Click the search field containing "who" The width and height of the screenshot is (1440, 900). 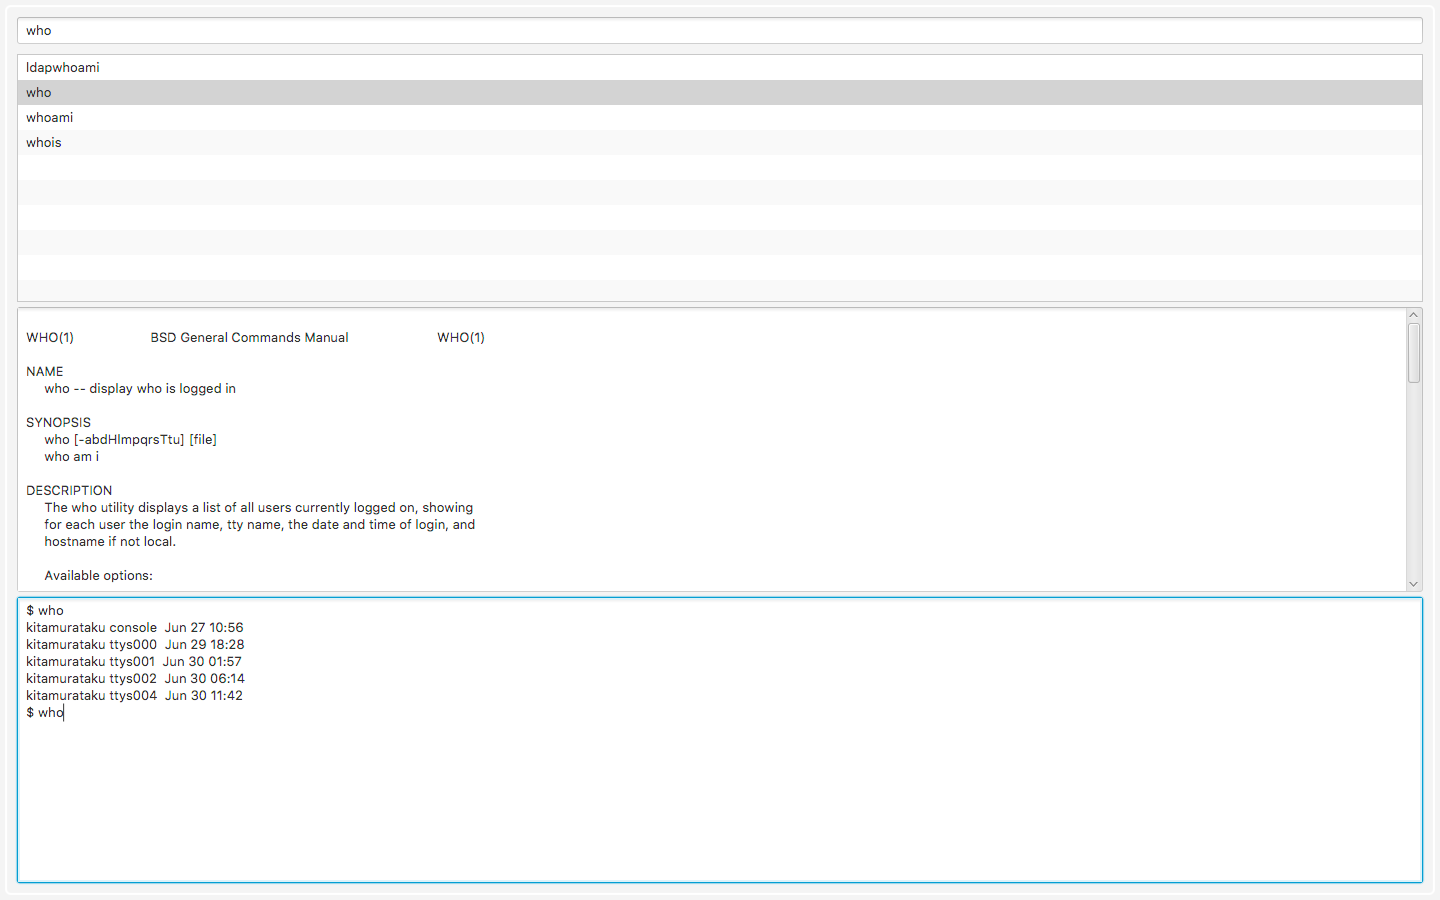(720, 30)
